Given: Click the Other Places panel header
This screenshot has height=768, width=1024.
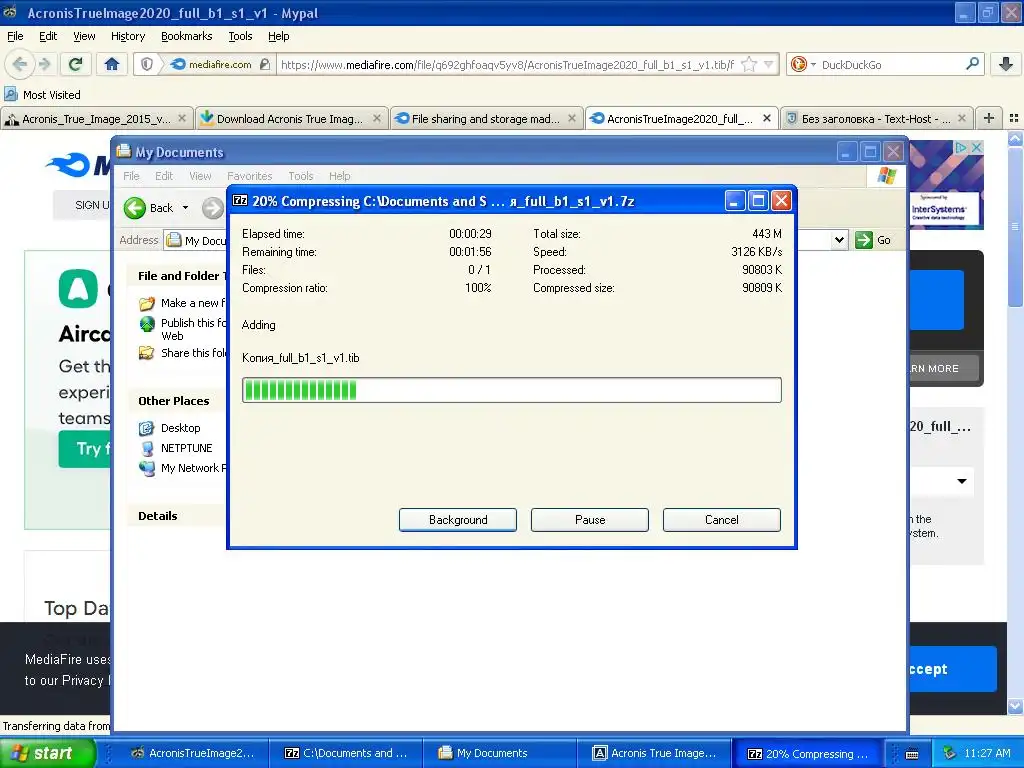Looking at the screenshot, I should point(177,401).
